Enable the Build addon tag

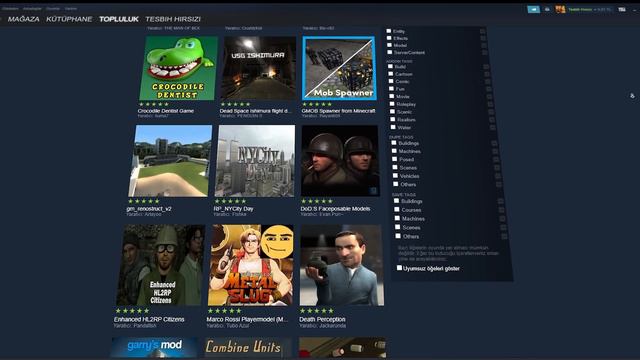coord(390,66)
